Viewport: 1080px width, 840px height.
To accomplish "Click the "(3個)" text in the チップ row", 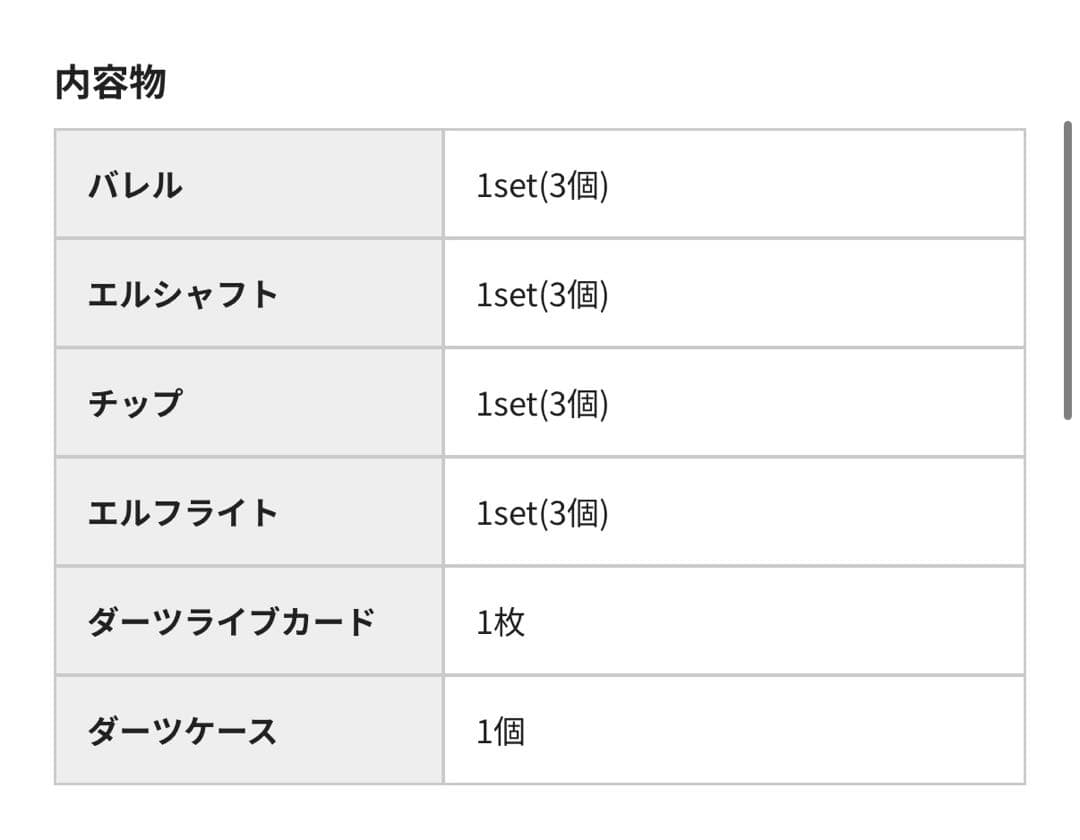I will 574,403.
